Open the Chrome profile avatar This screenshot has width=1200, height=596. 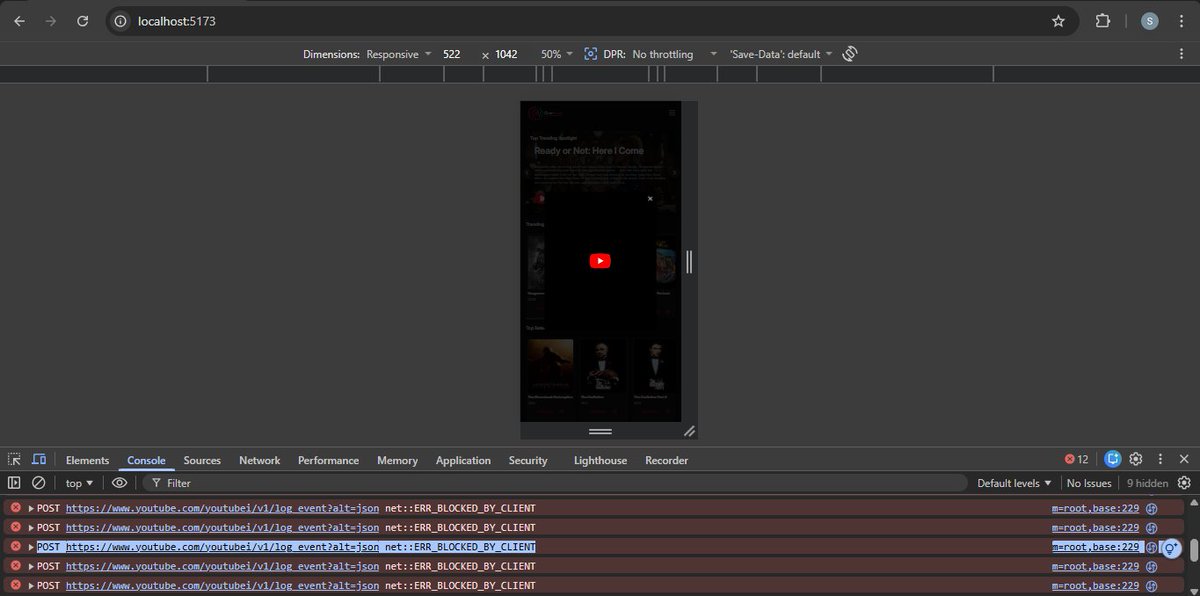(1149, 21)
